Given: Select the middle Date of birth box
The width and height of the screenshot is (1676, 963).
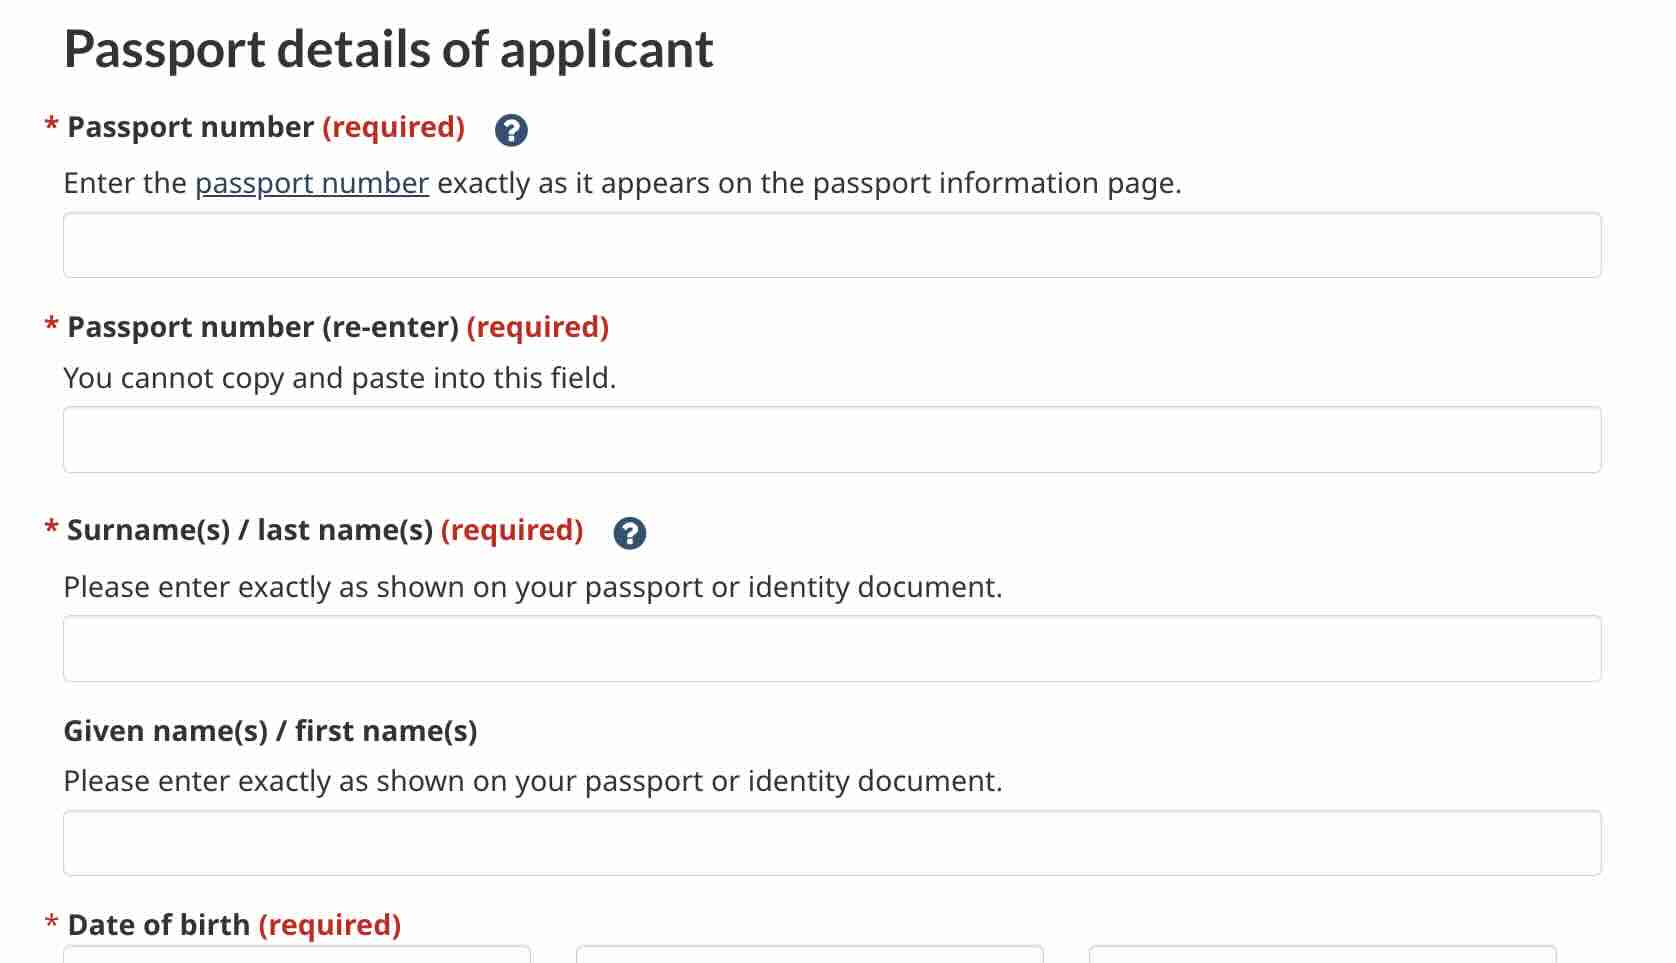Looking at the screenshot, I should pyautogui.click(x=810, y=957).
